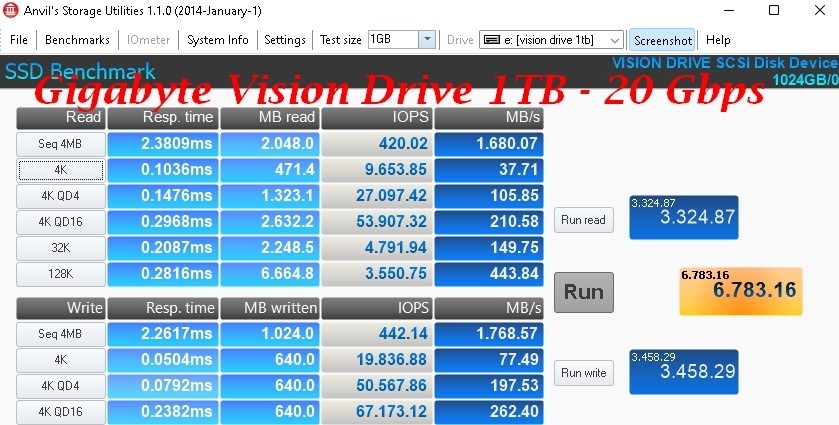Click the Seq 4MB write speed 1.768.57

pos(489,333)
